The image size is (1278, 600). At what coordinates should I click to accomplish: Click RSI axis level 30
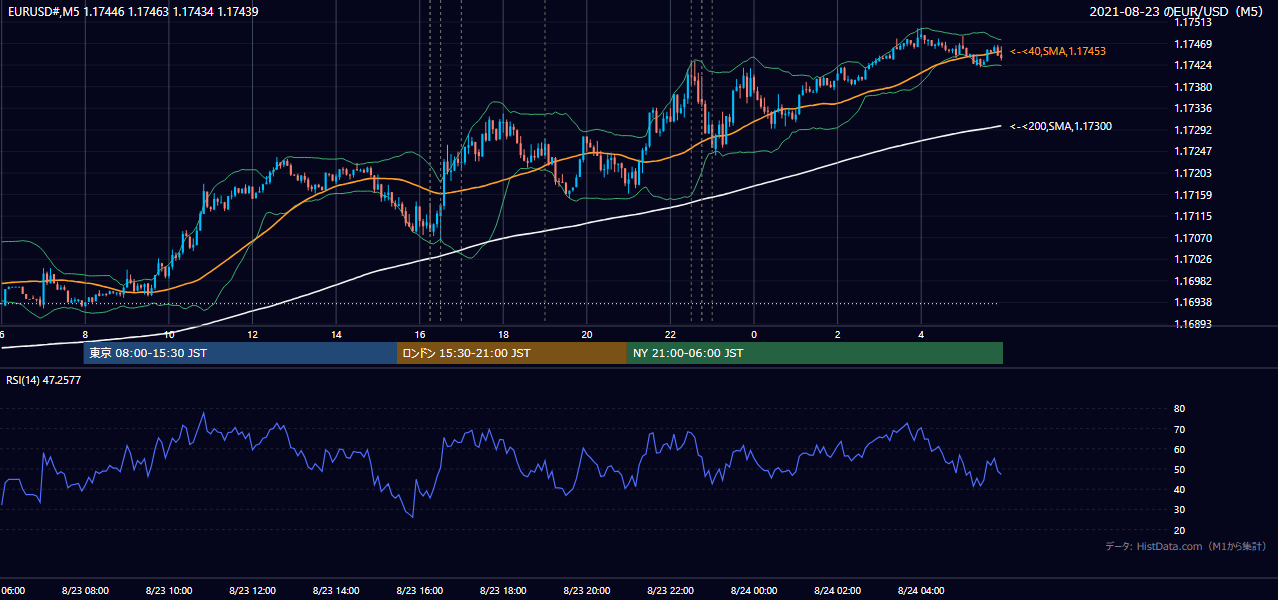coord(1179,510)
